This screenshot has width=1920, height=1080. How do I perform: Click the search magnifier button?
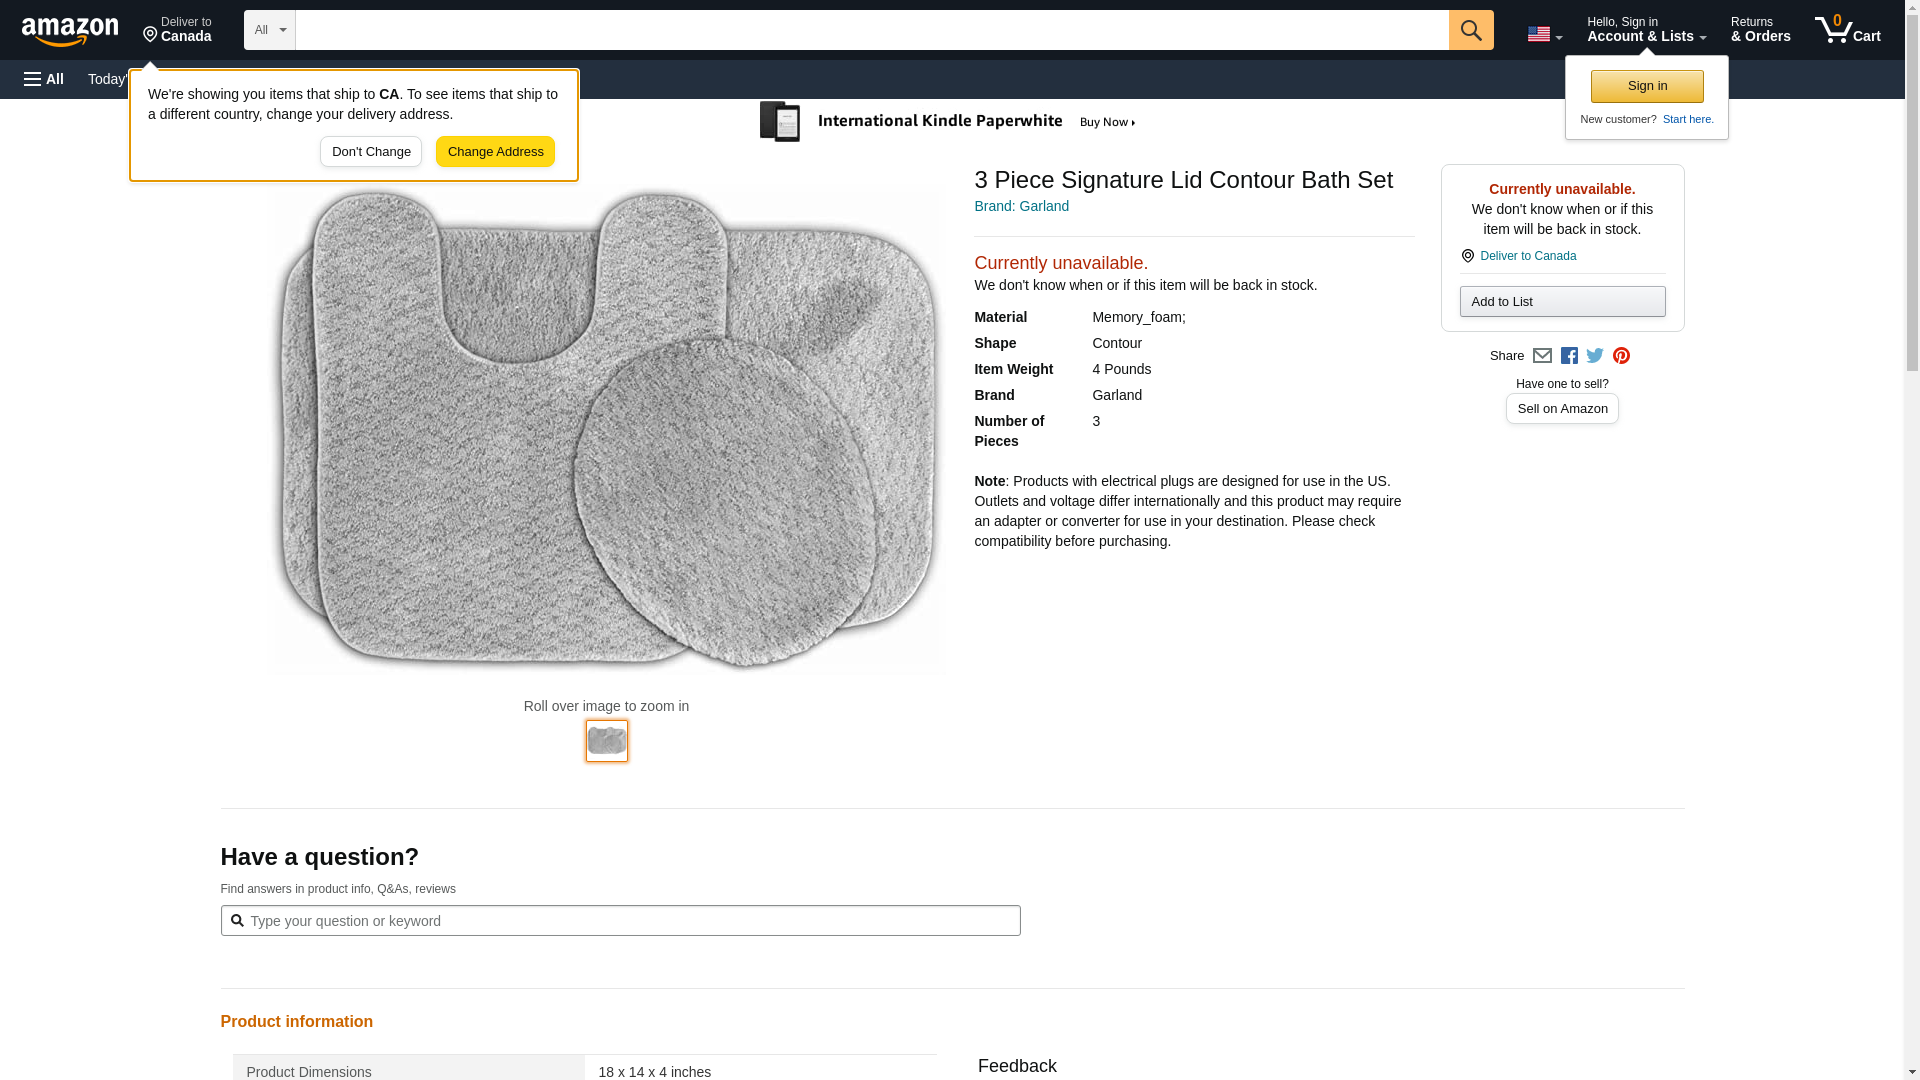pyautogui.click(x=1470, y=30)
